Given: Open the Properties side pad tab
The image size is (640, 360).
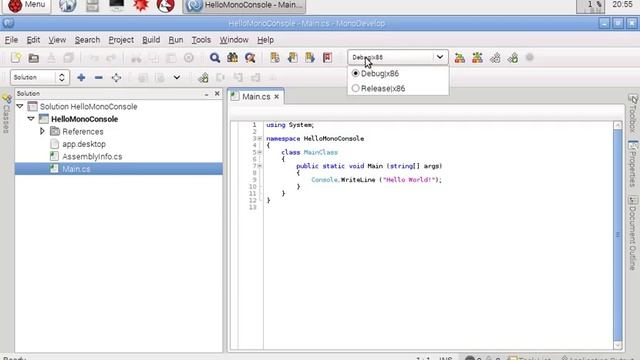Looking at the screenshot, I should coord(633,164).
